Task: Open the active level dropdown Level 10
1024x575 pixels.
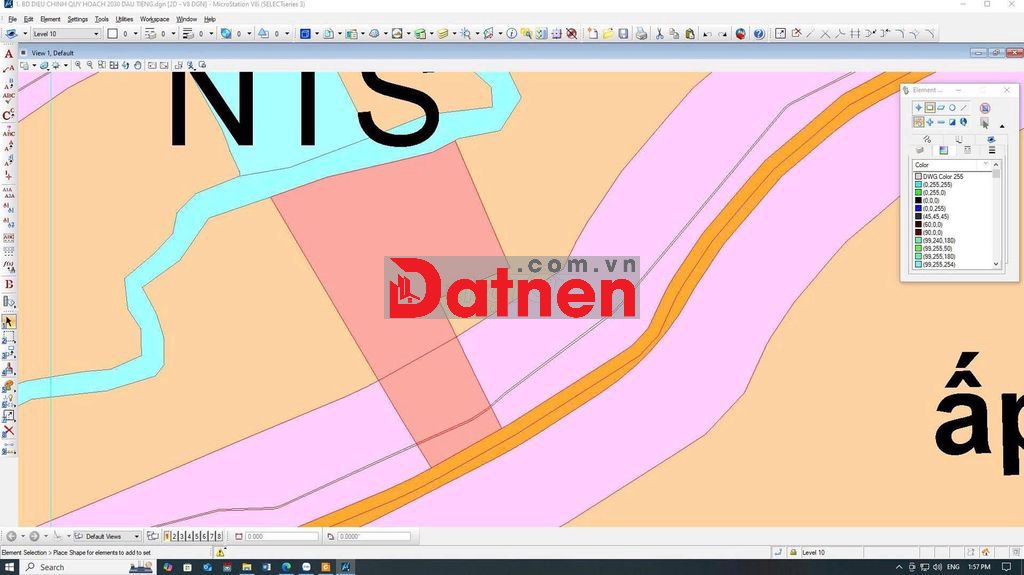Action: [x=96, y=34]
